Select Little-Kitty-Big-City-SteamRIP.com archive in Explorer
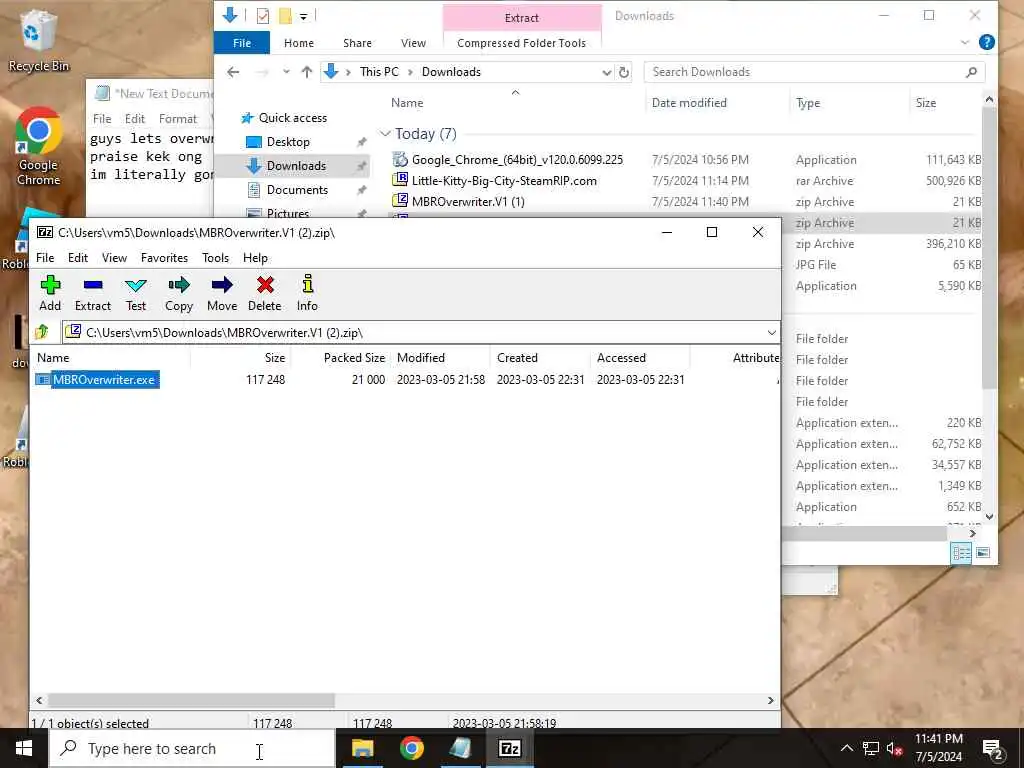 click(504, 180)
